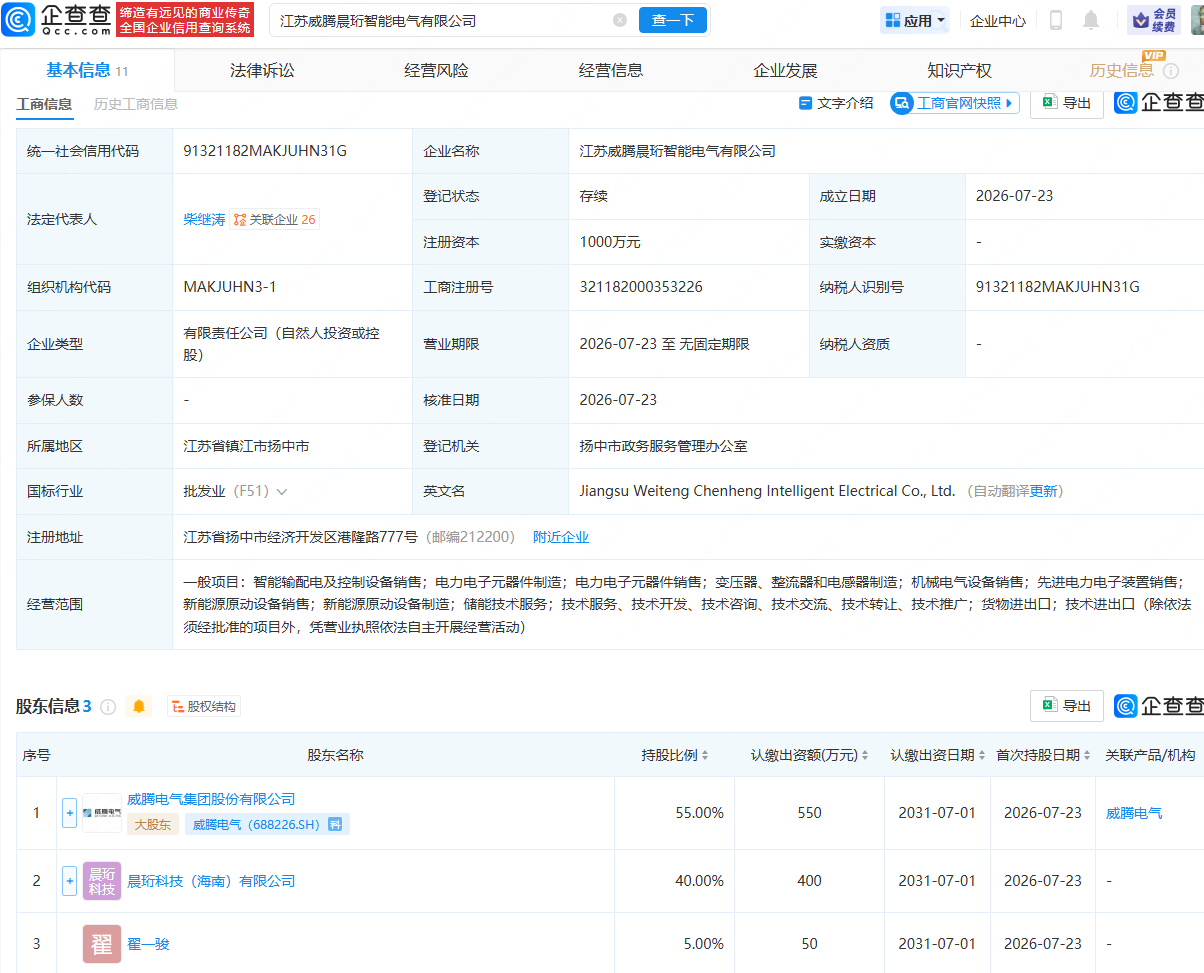Switch to the 法律诉讼 tab
Viewport: 1204px width, 973px height.
click(262, 70)
